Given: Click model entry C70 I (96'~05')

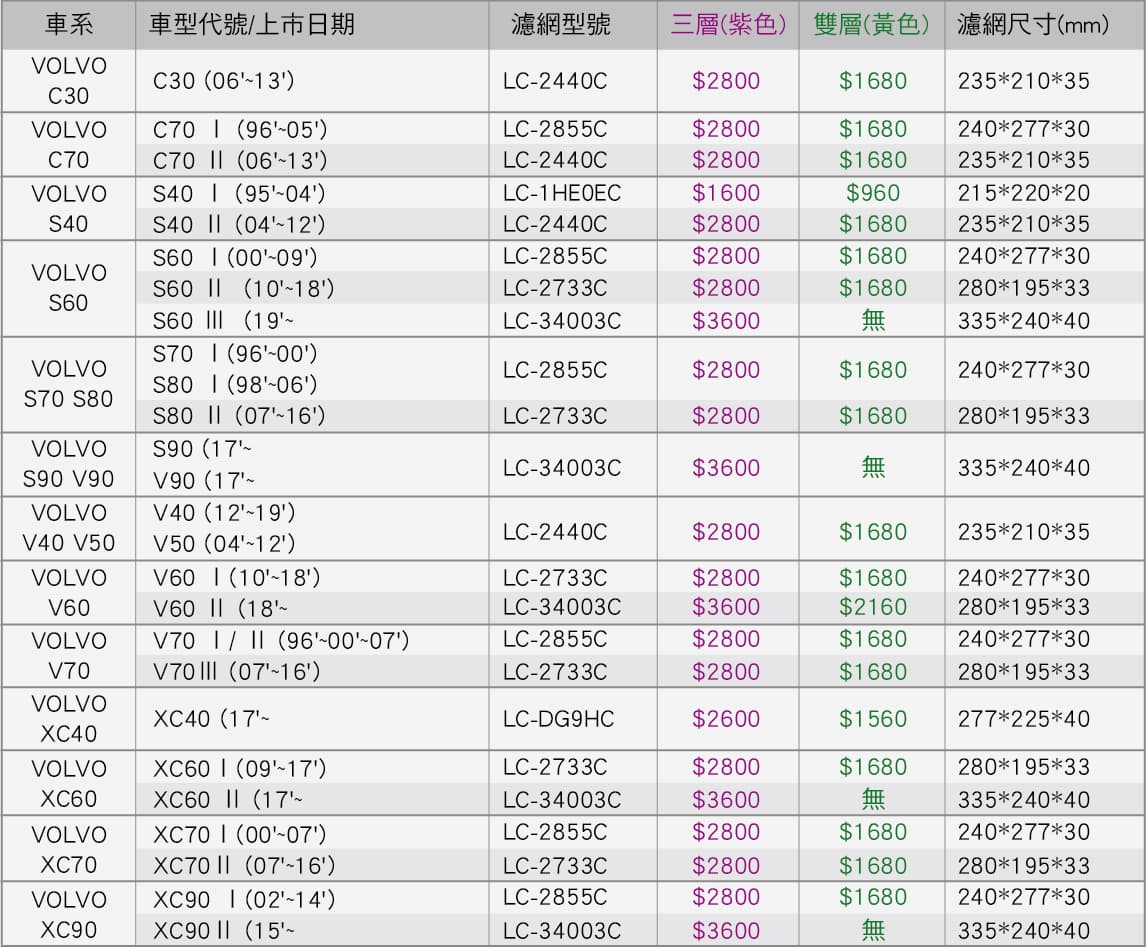Looking at the screenshot, I should [240, 129].
